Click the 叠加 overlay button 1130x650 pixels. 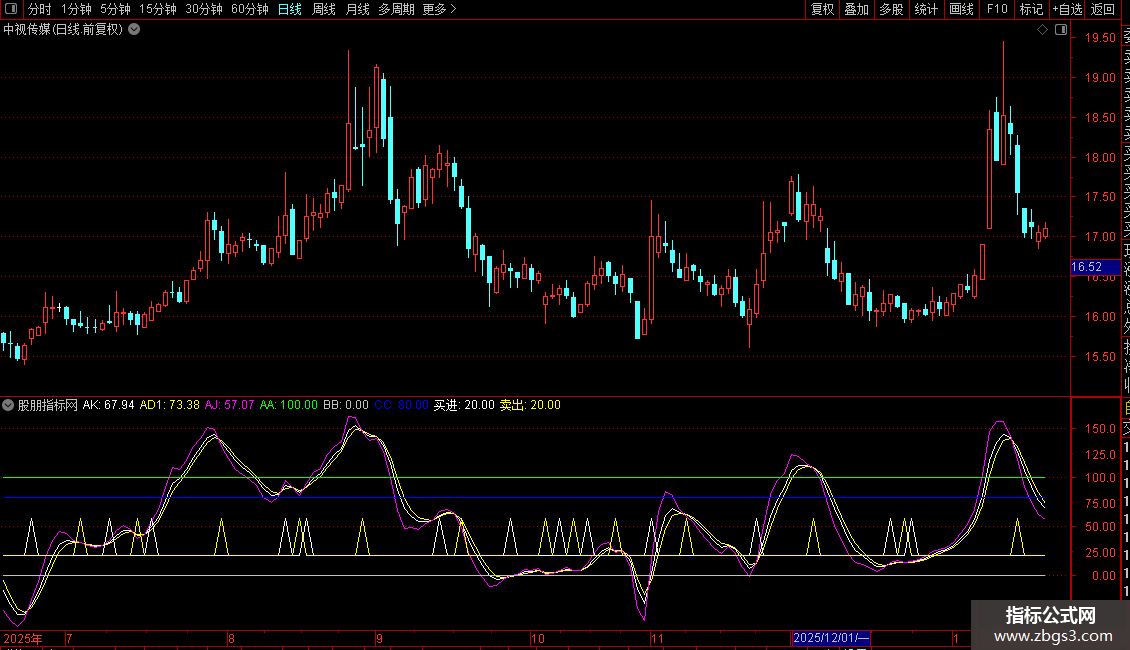pos(856,9)
